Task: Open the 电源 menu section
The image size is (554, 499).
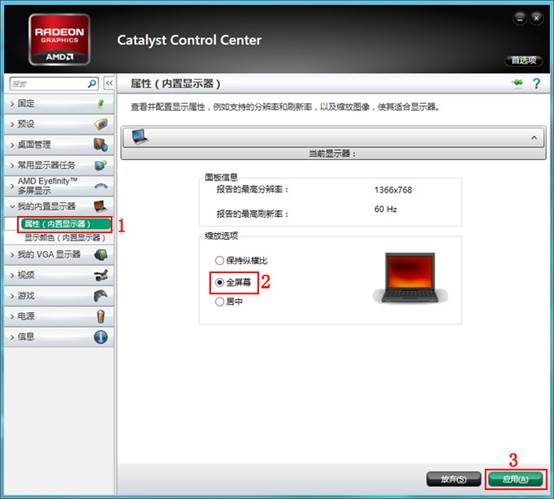Action: (x=59, y=316)
